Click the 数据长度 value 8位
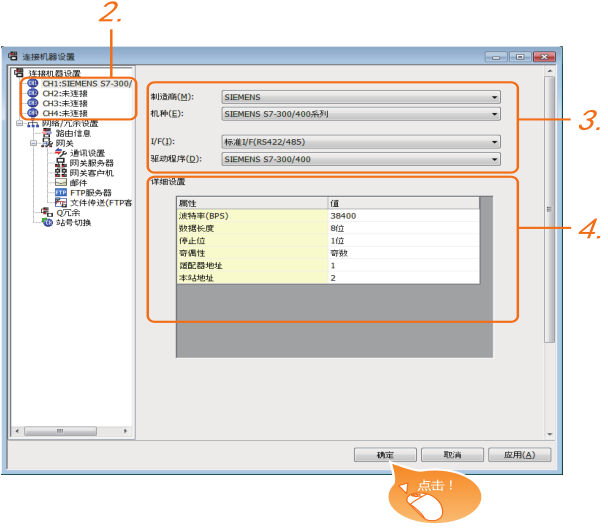Viewport: 608px width, 532px height. click(403, 228)
